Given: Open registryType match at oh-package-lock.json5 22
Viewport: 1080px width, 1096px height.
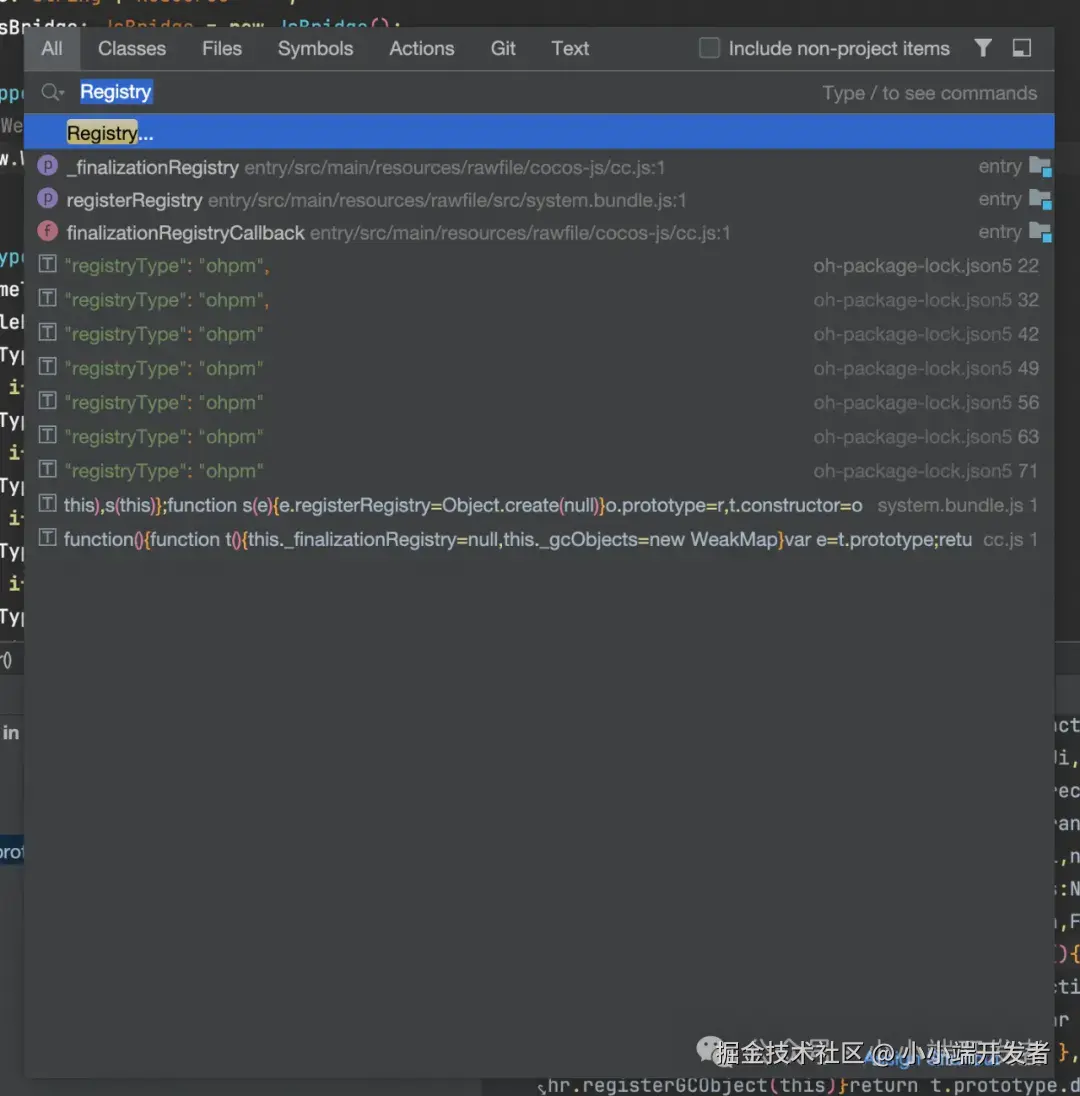Looking at the screenshot, I should [x=539, y=266].
